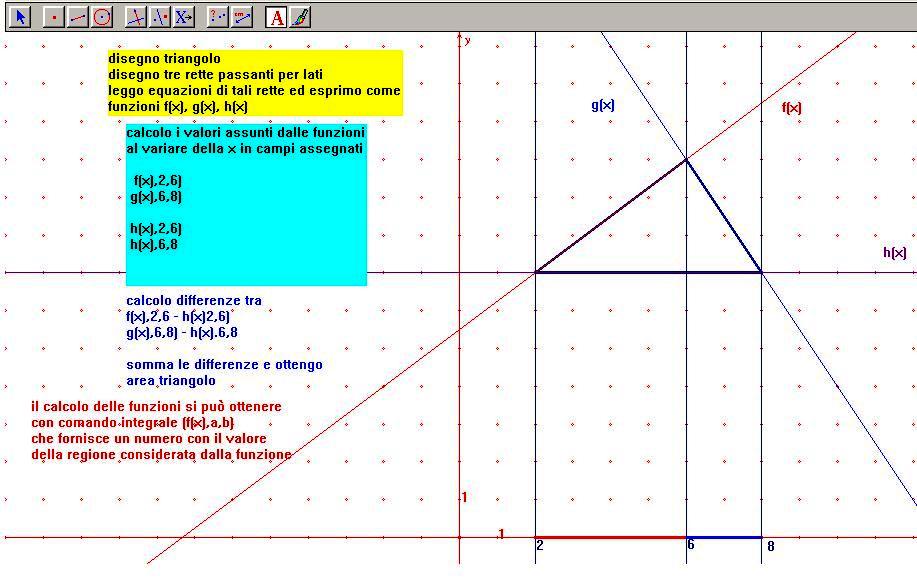
Task: Click 'calcolo i valori assunti dalle funzioni'
Action: 246,132
